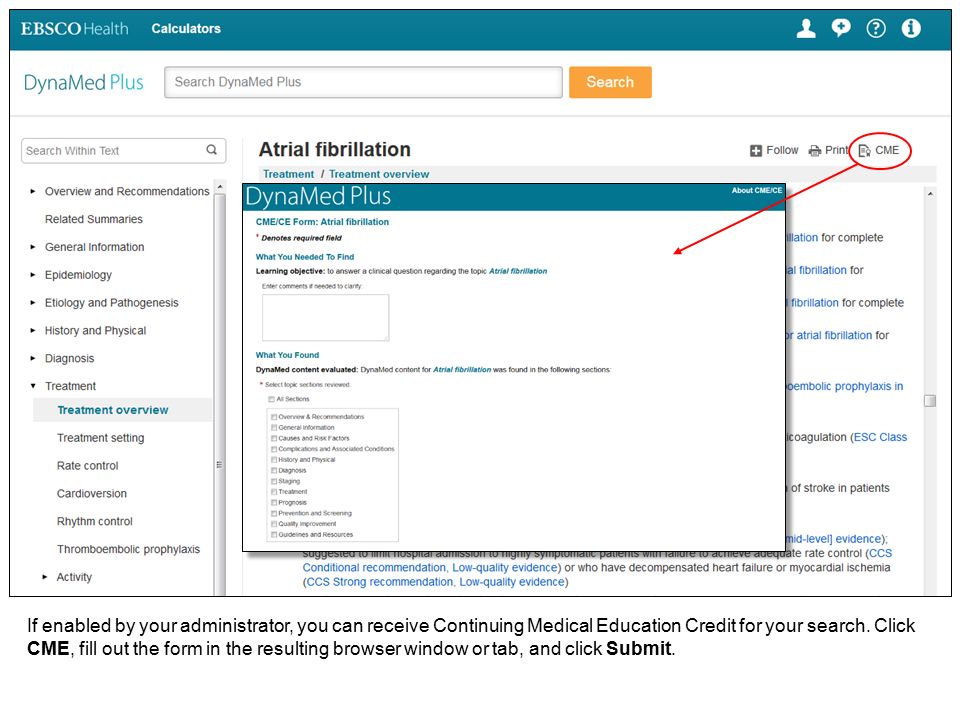Screen dimensions: 960x720
Task: Open Thromboembolic prophylaxis subsection
Action: [x=128, y=549]
